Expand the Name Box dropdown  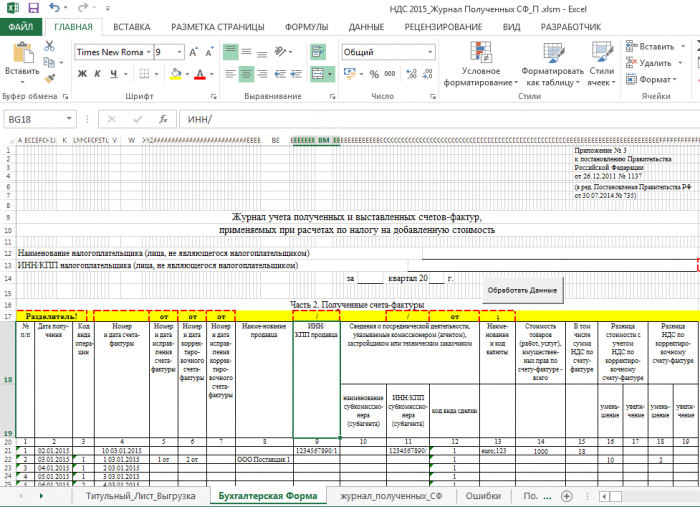(x=69, y=119)
